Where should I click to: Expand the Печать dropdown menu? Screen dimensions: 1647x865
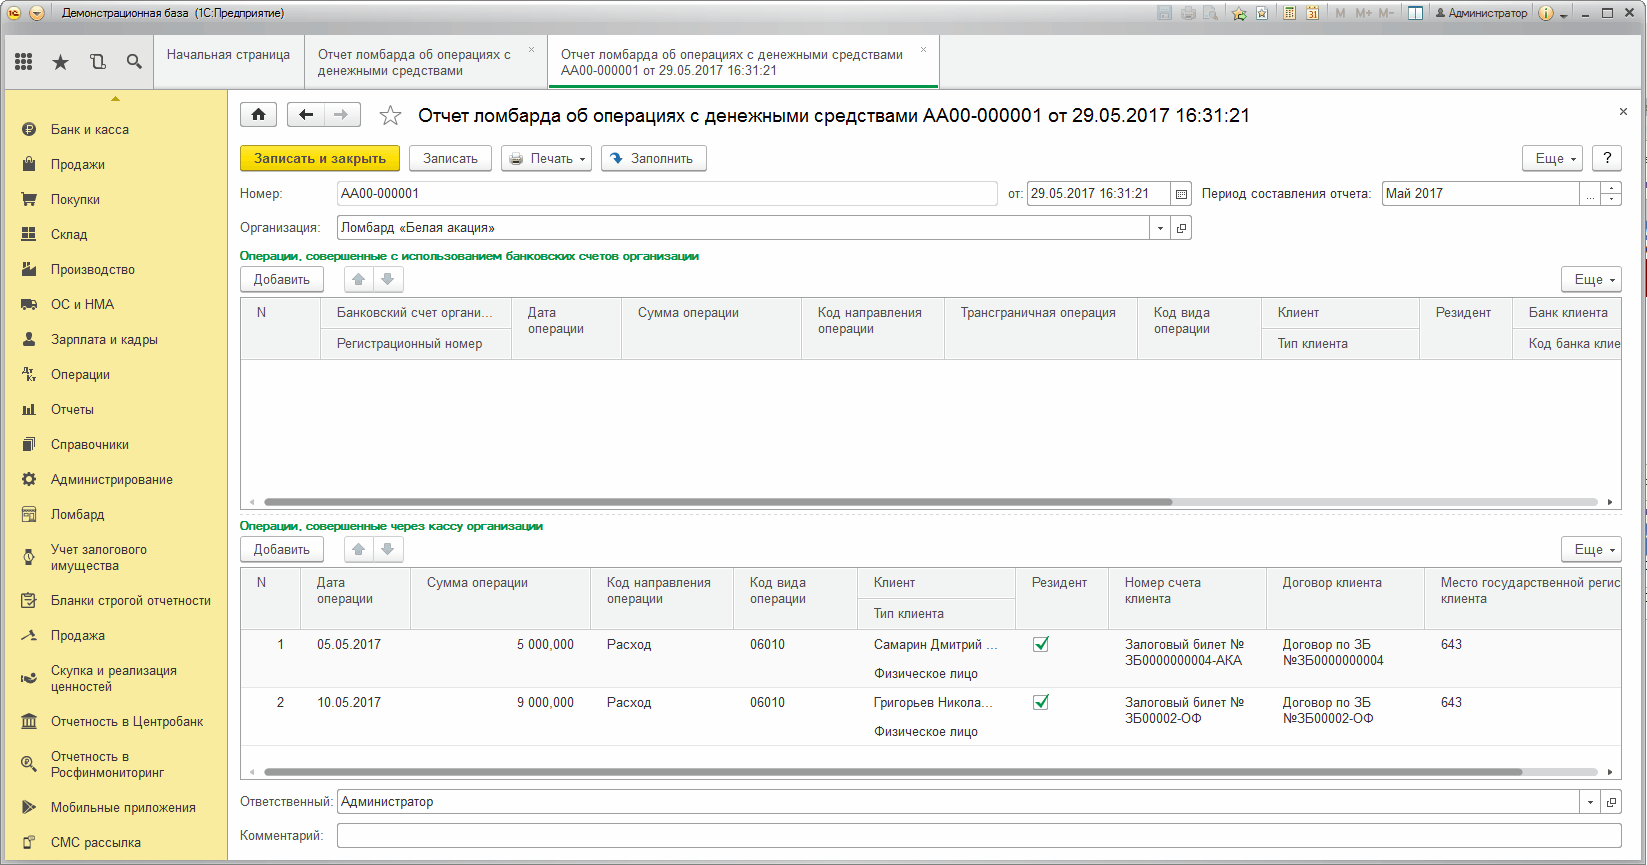pos(546,158)
